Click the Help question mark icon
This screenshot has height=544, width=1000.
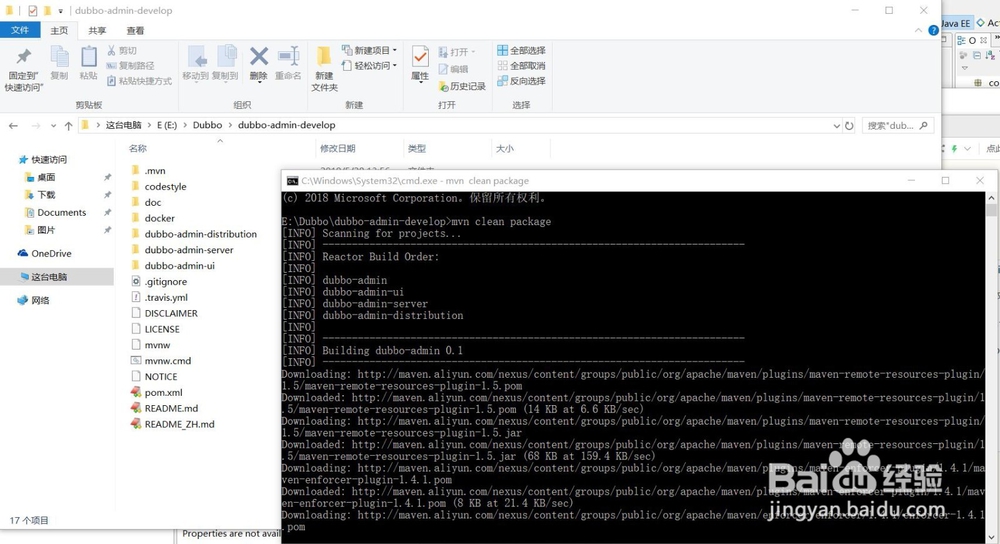click(933, 30)
